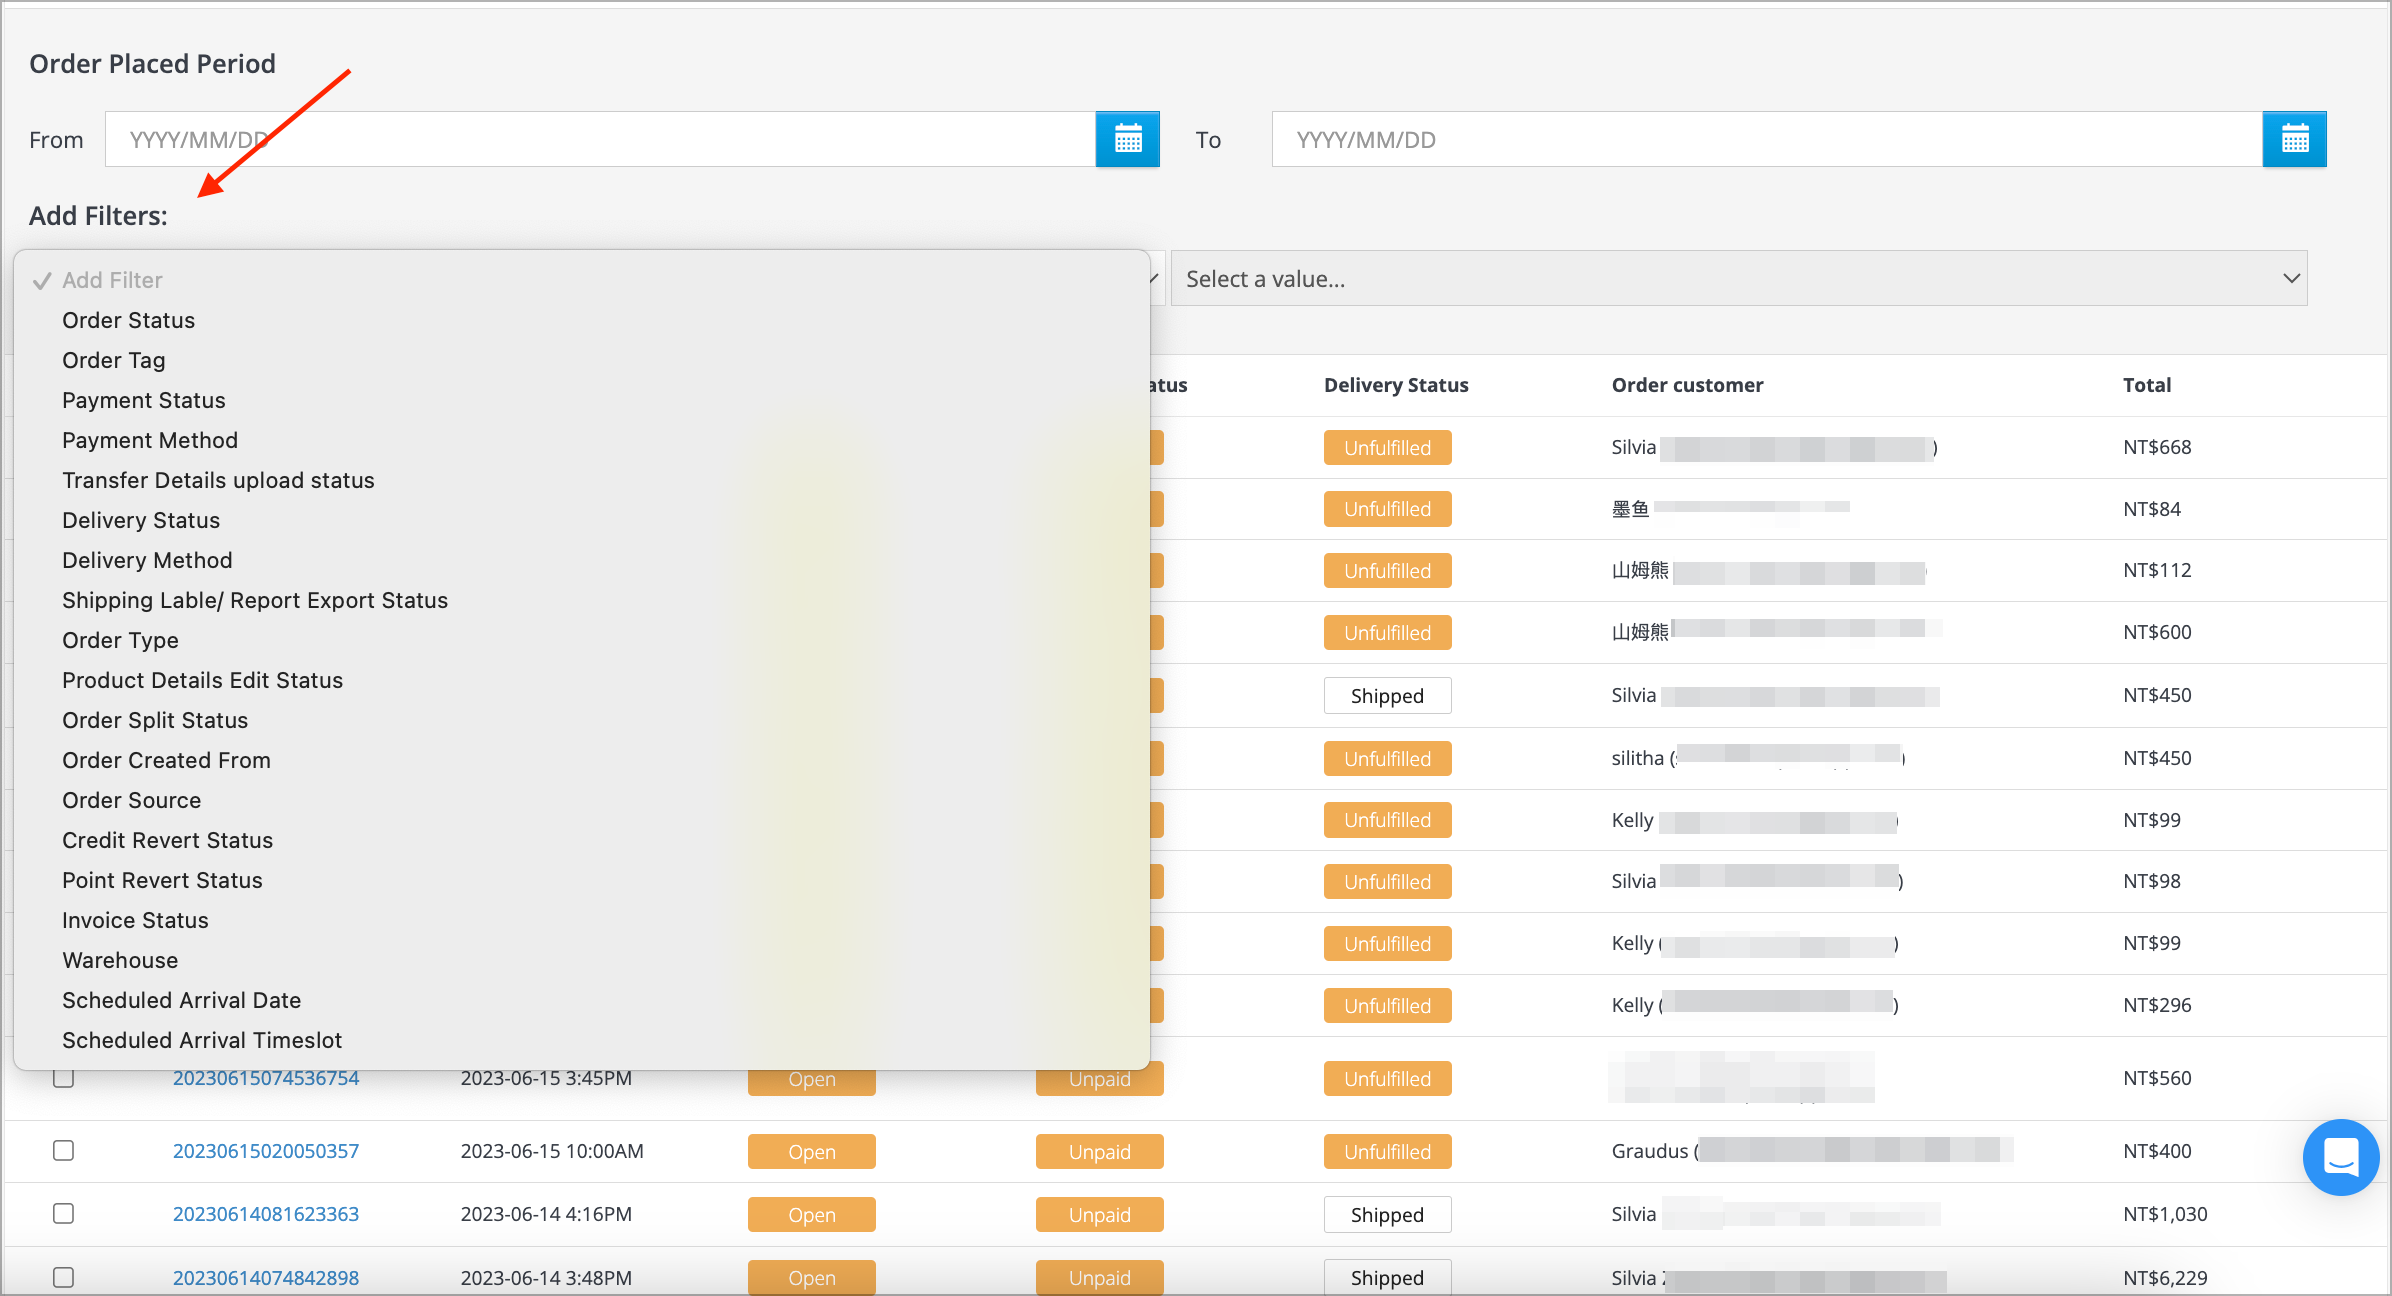
Task: Check the checkbox for order 20230614081623363
Action: (x=63, y=1213)
